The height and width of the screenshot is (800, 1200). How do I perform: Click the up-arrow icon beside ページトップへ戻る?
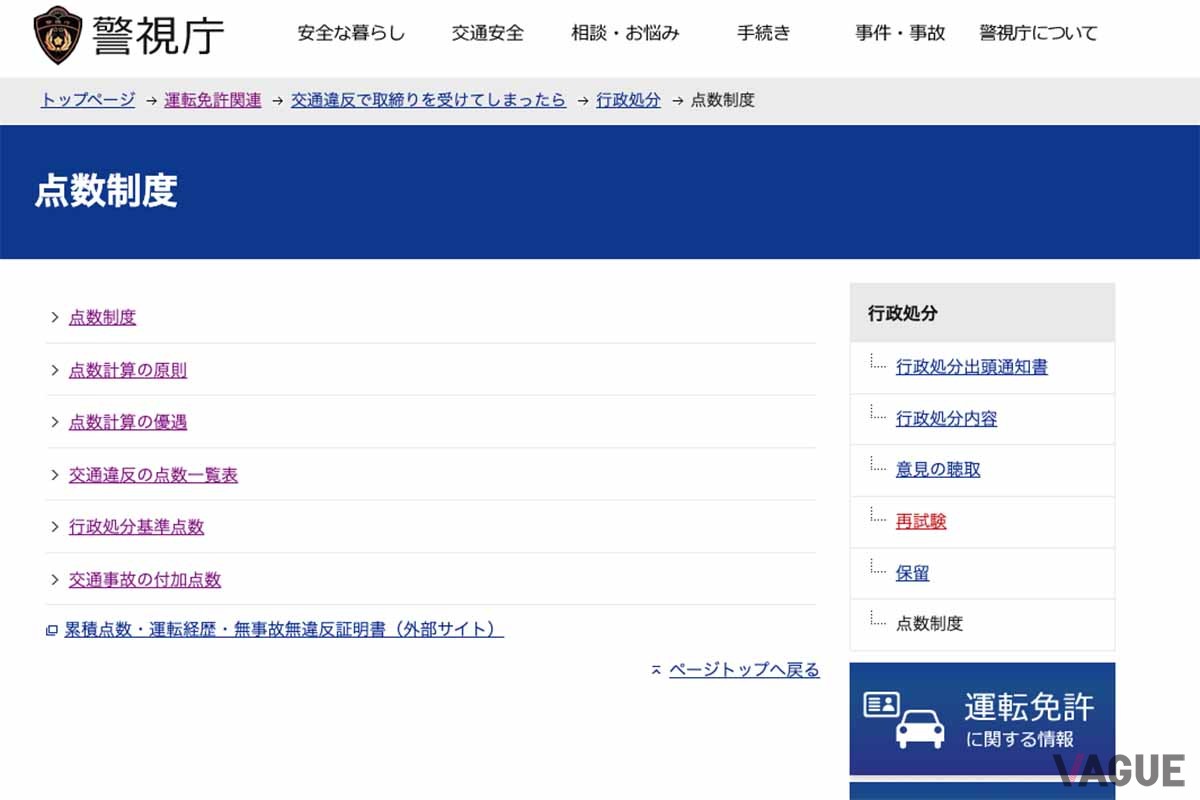click(x=656, y=670)
